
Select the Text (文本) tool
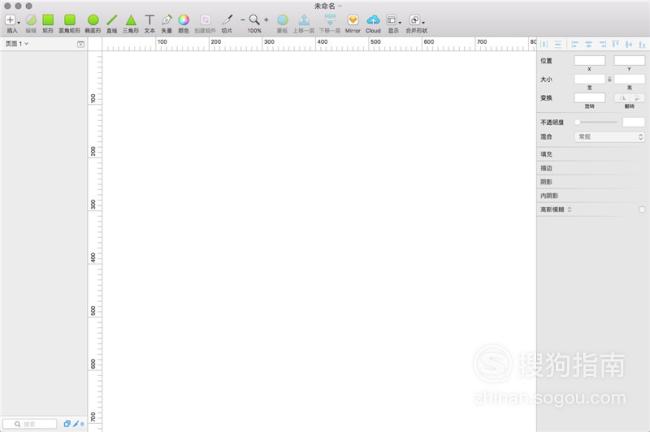(x=150, y=20)
